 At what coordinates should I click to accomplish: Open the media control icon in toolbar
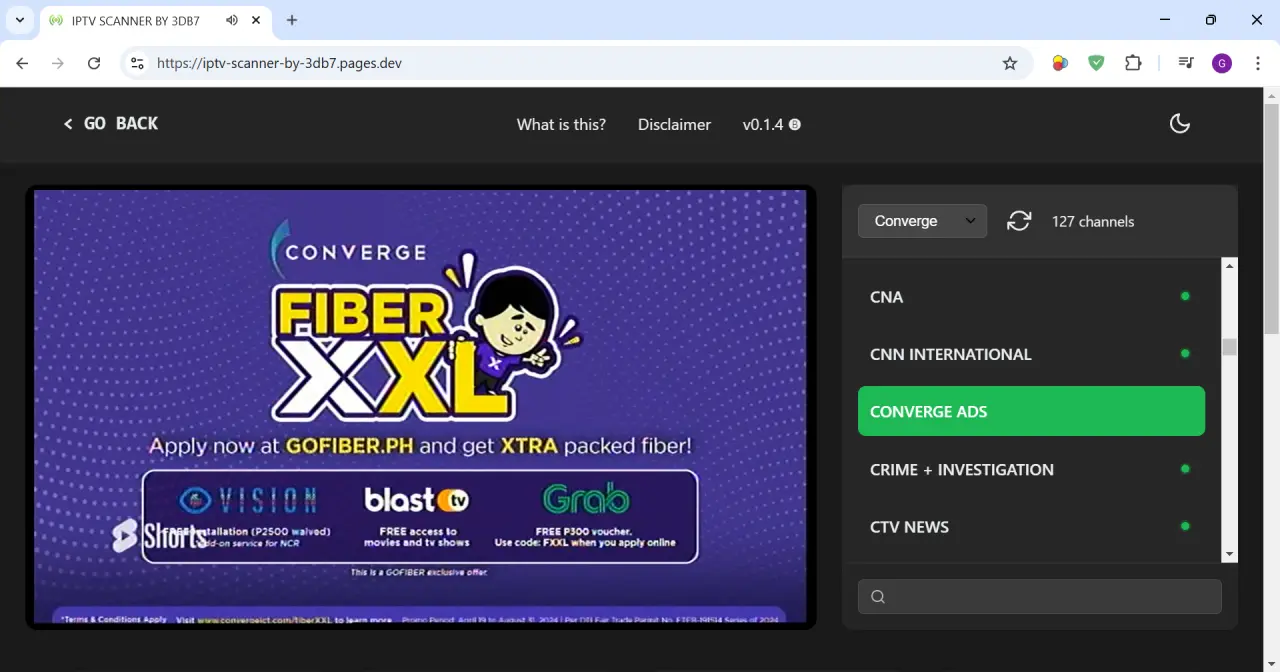click(x=1186, y=63)
